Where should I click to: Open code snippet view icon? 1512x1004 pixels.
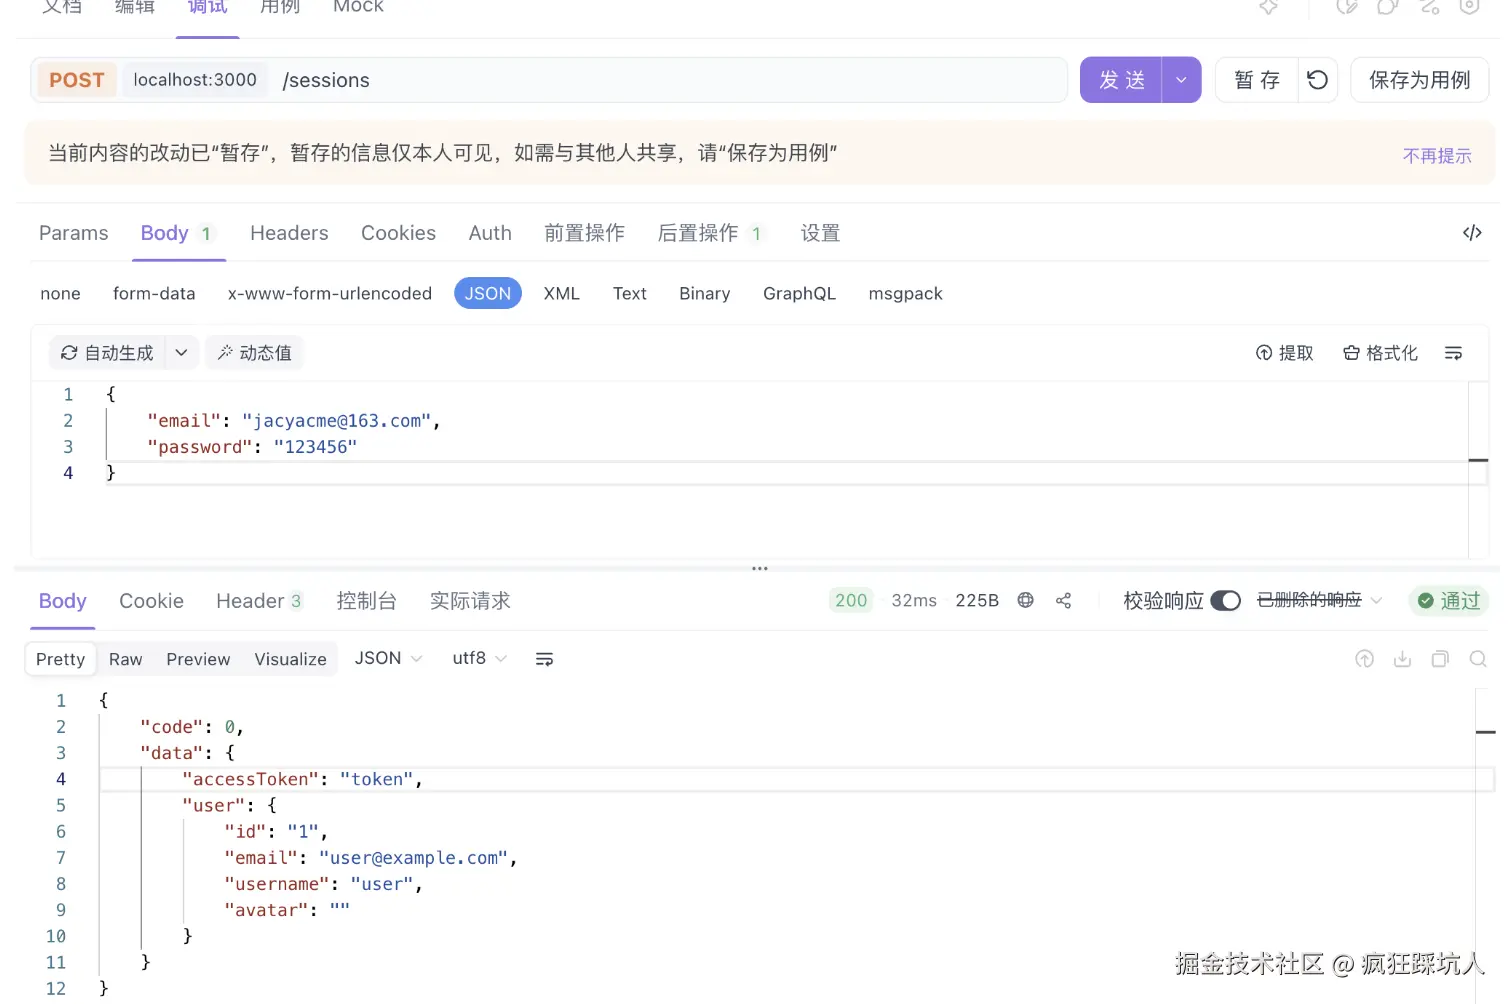pos(1471,233)
